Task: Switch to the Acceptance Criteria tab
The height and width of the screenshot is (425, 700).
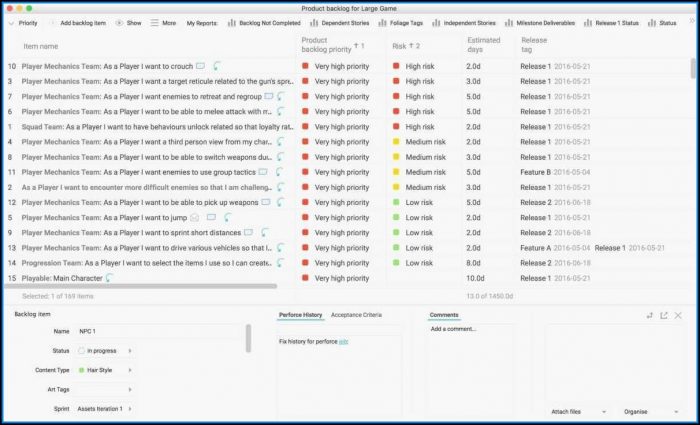Action: [356, 315]
